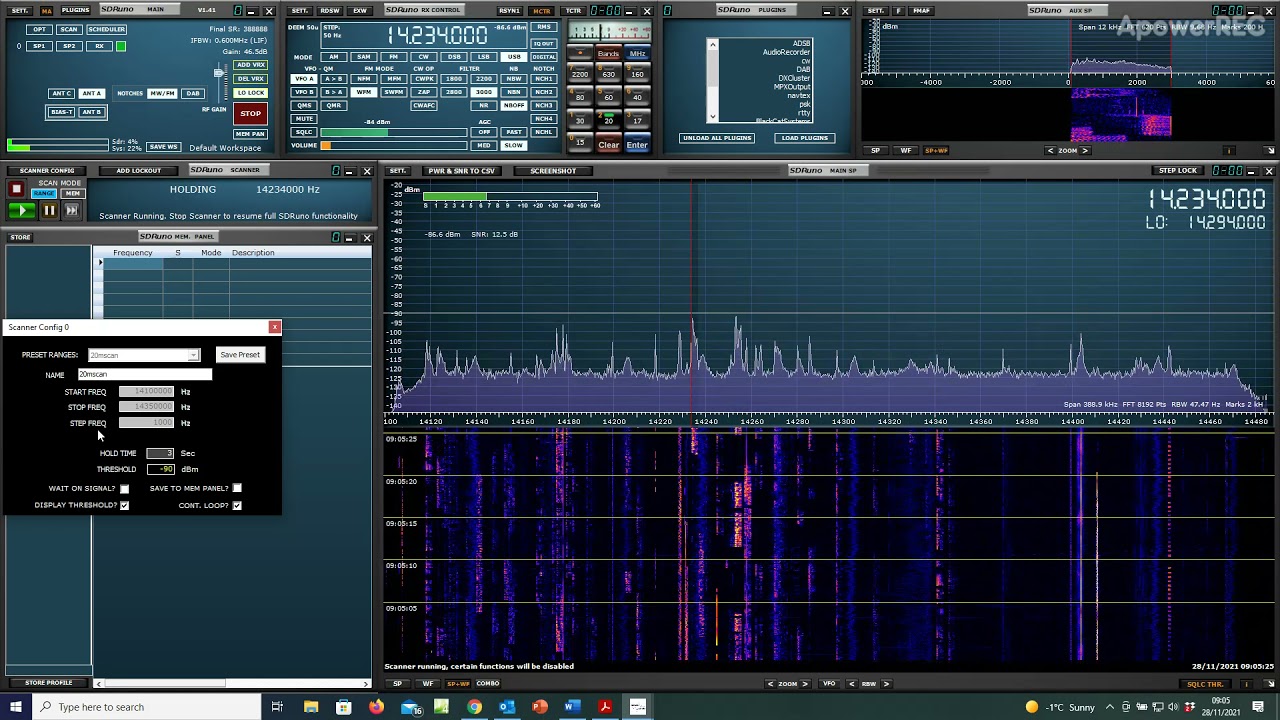
Task: Click the resize arrow icon in Aux SP corner
Action: coord(1270,151)
